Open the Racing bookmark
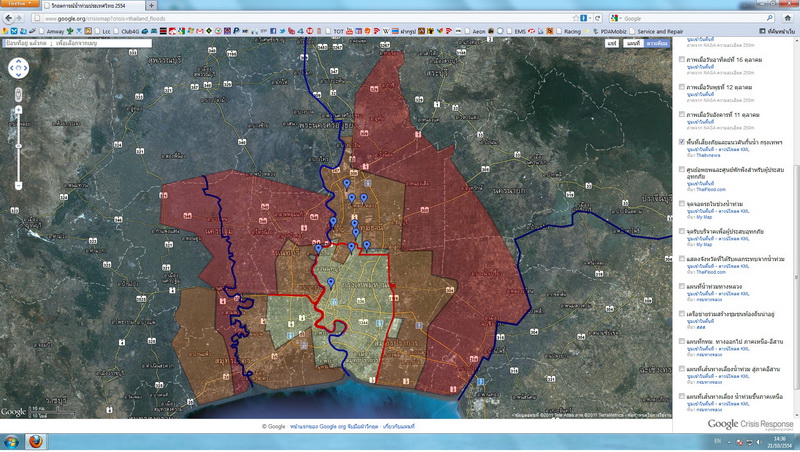The width and height of the screenshot is (800, 452). pos(568,31)
